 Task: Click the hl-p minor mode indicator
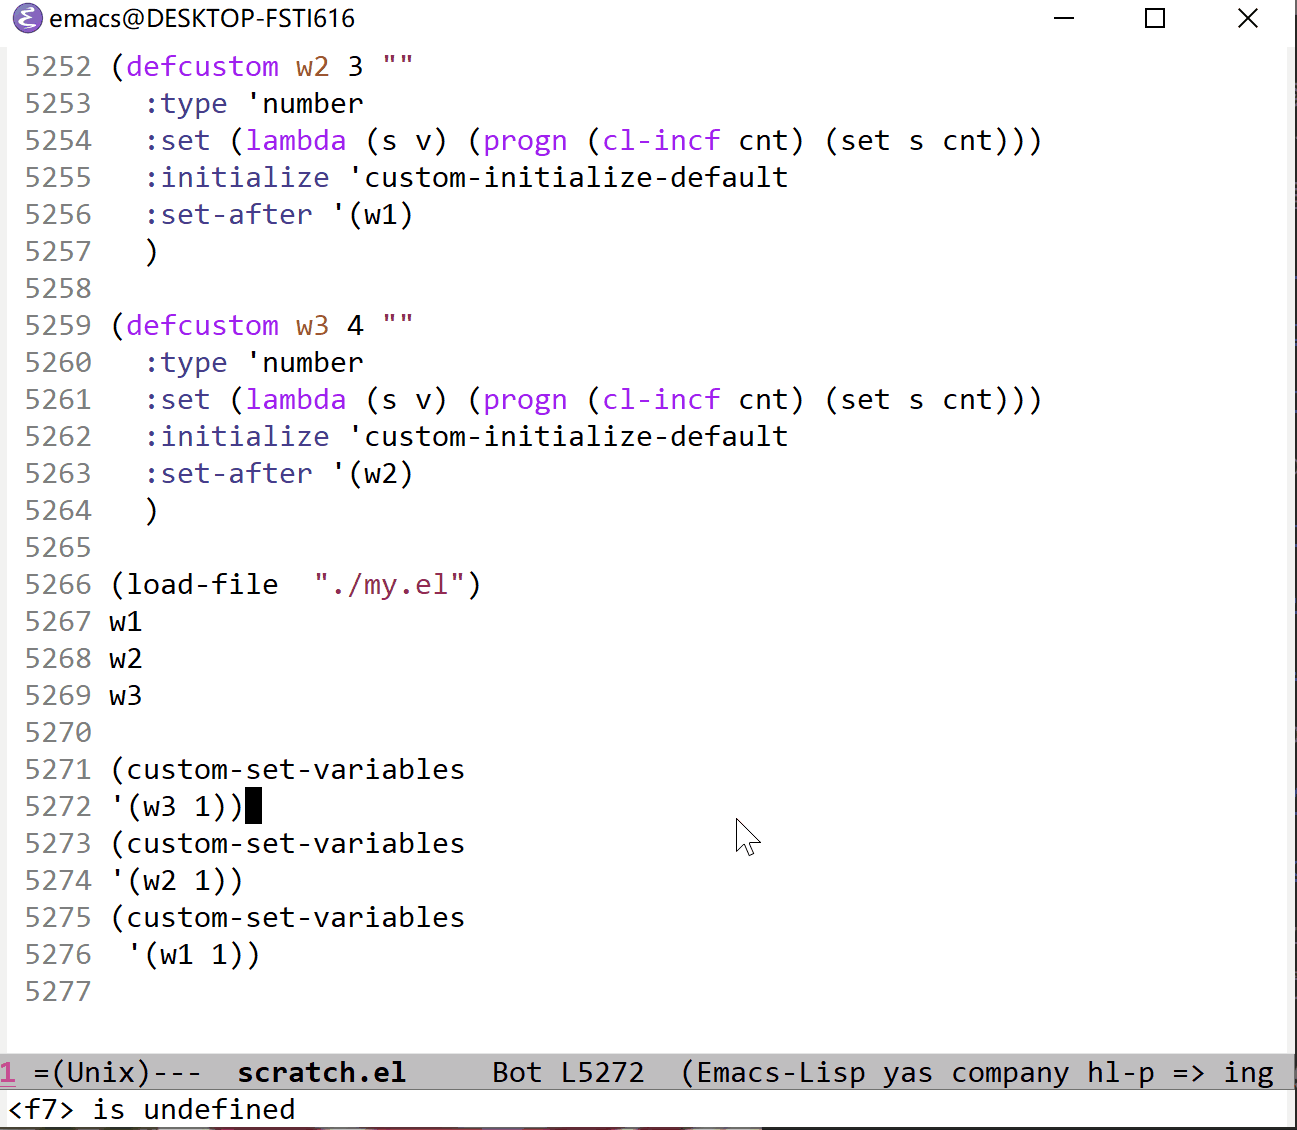pyautogui.click(x=1120, y=1073)
